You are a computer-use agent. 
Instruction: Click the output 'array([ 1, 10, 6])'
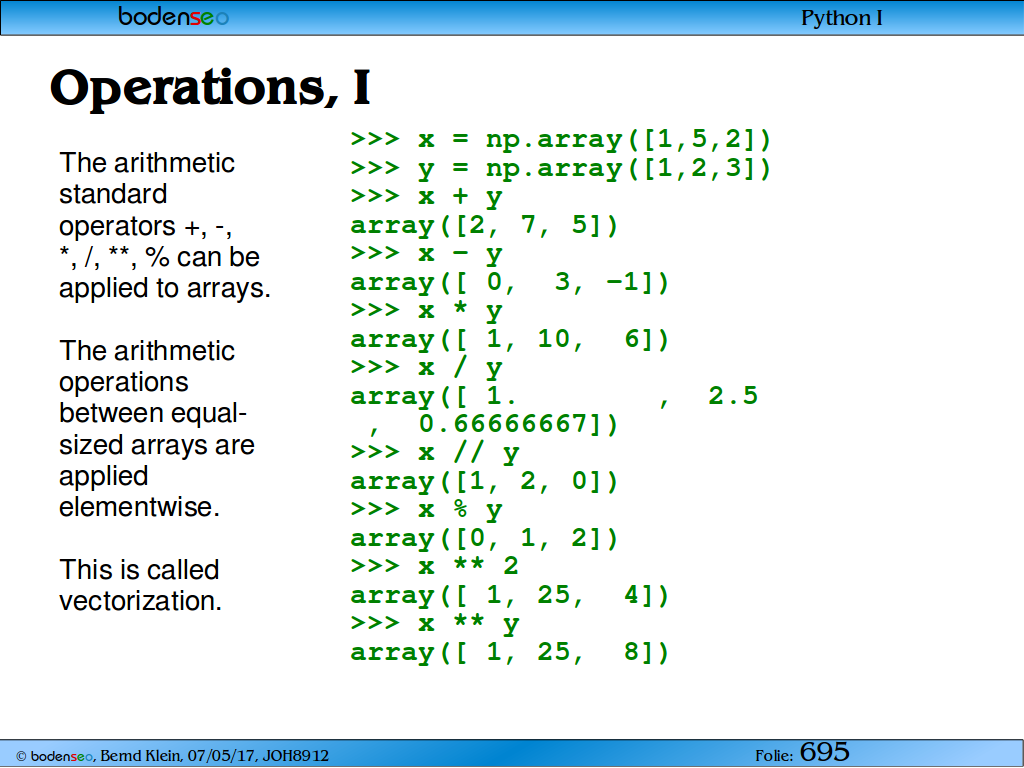click(510, 340)
